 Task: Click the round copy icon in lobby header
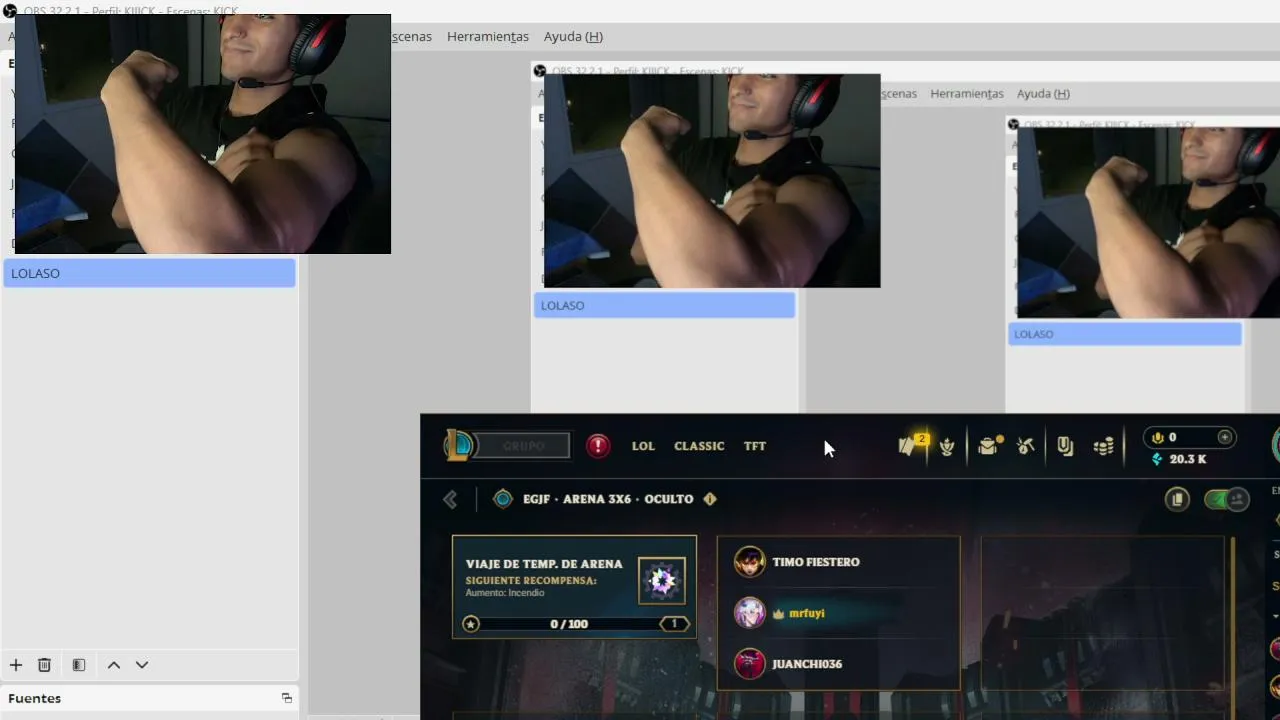coord(1177,499)
